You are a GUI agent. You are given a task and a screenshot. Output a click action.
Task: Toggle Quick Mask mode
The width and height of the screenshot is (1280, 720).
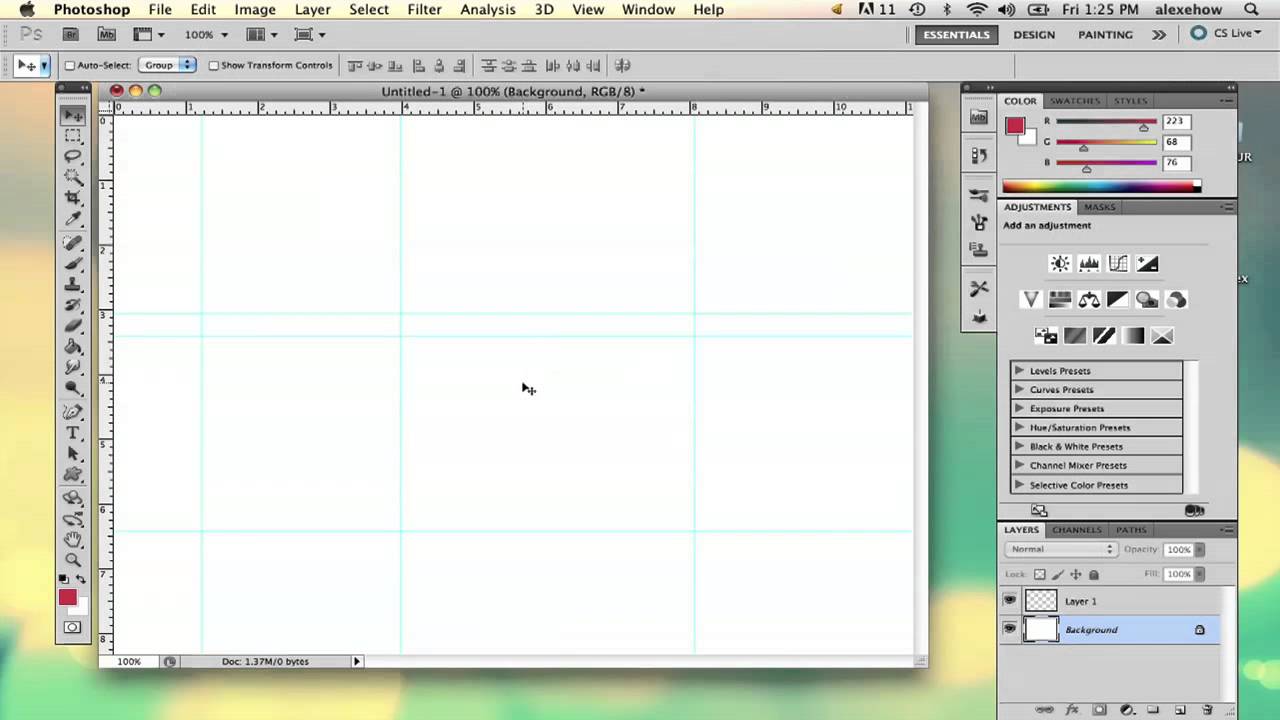tap(72, 628)
